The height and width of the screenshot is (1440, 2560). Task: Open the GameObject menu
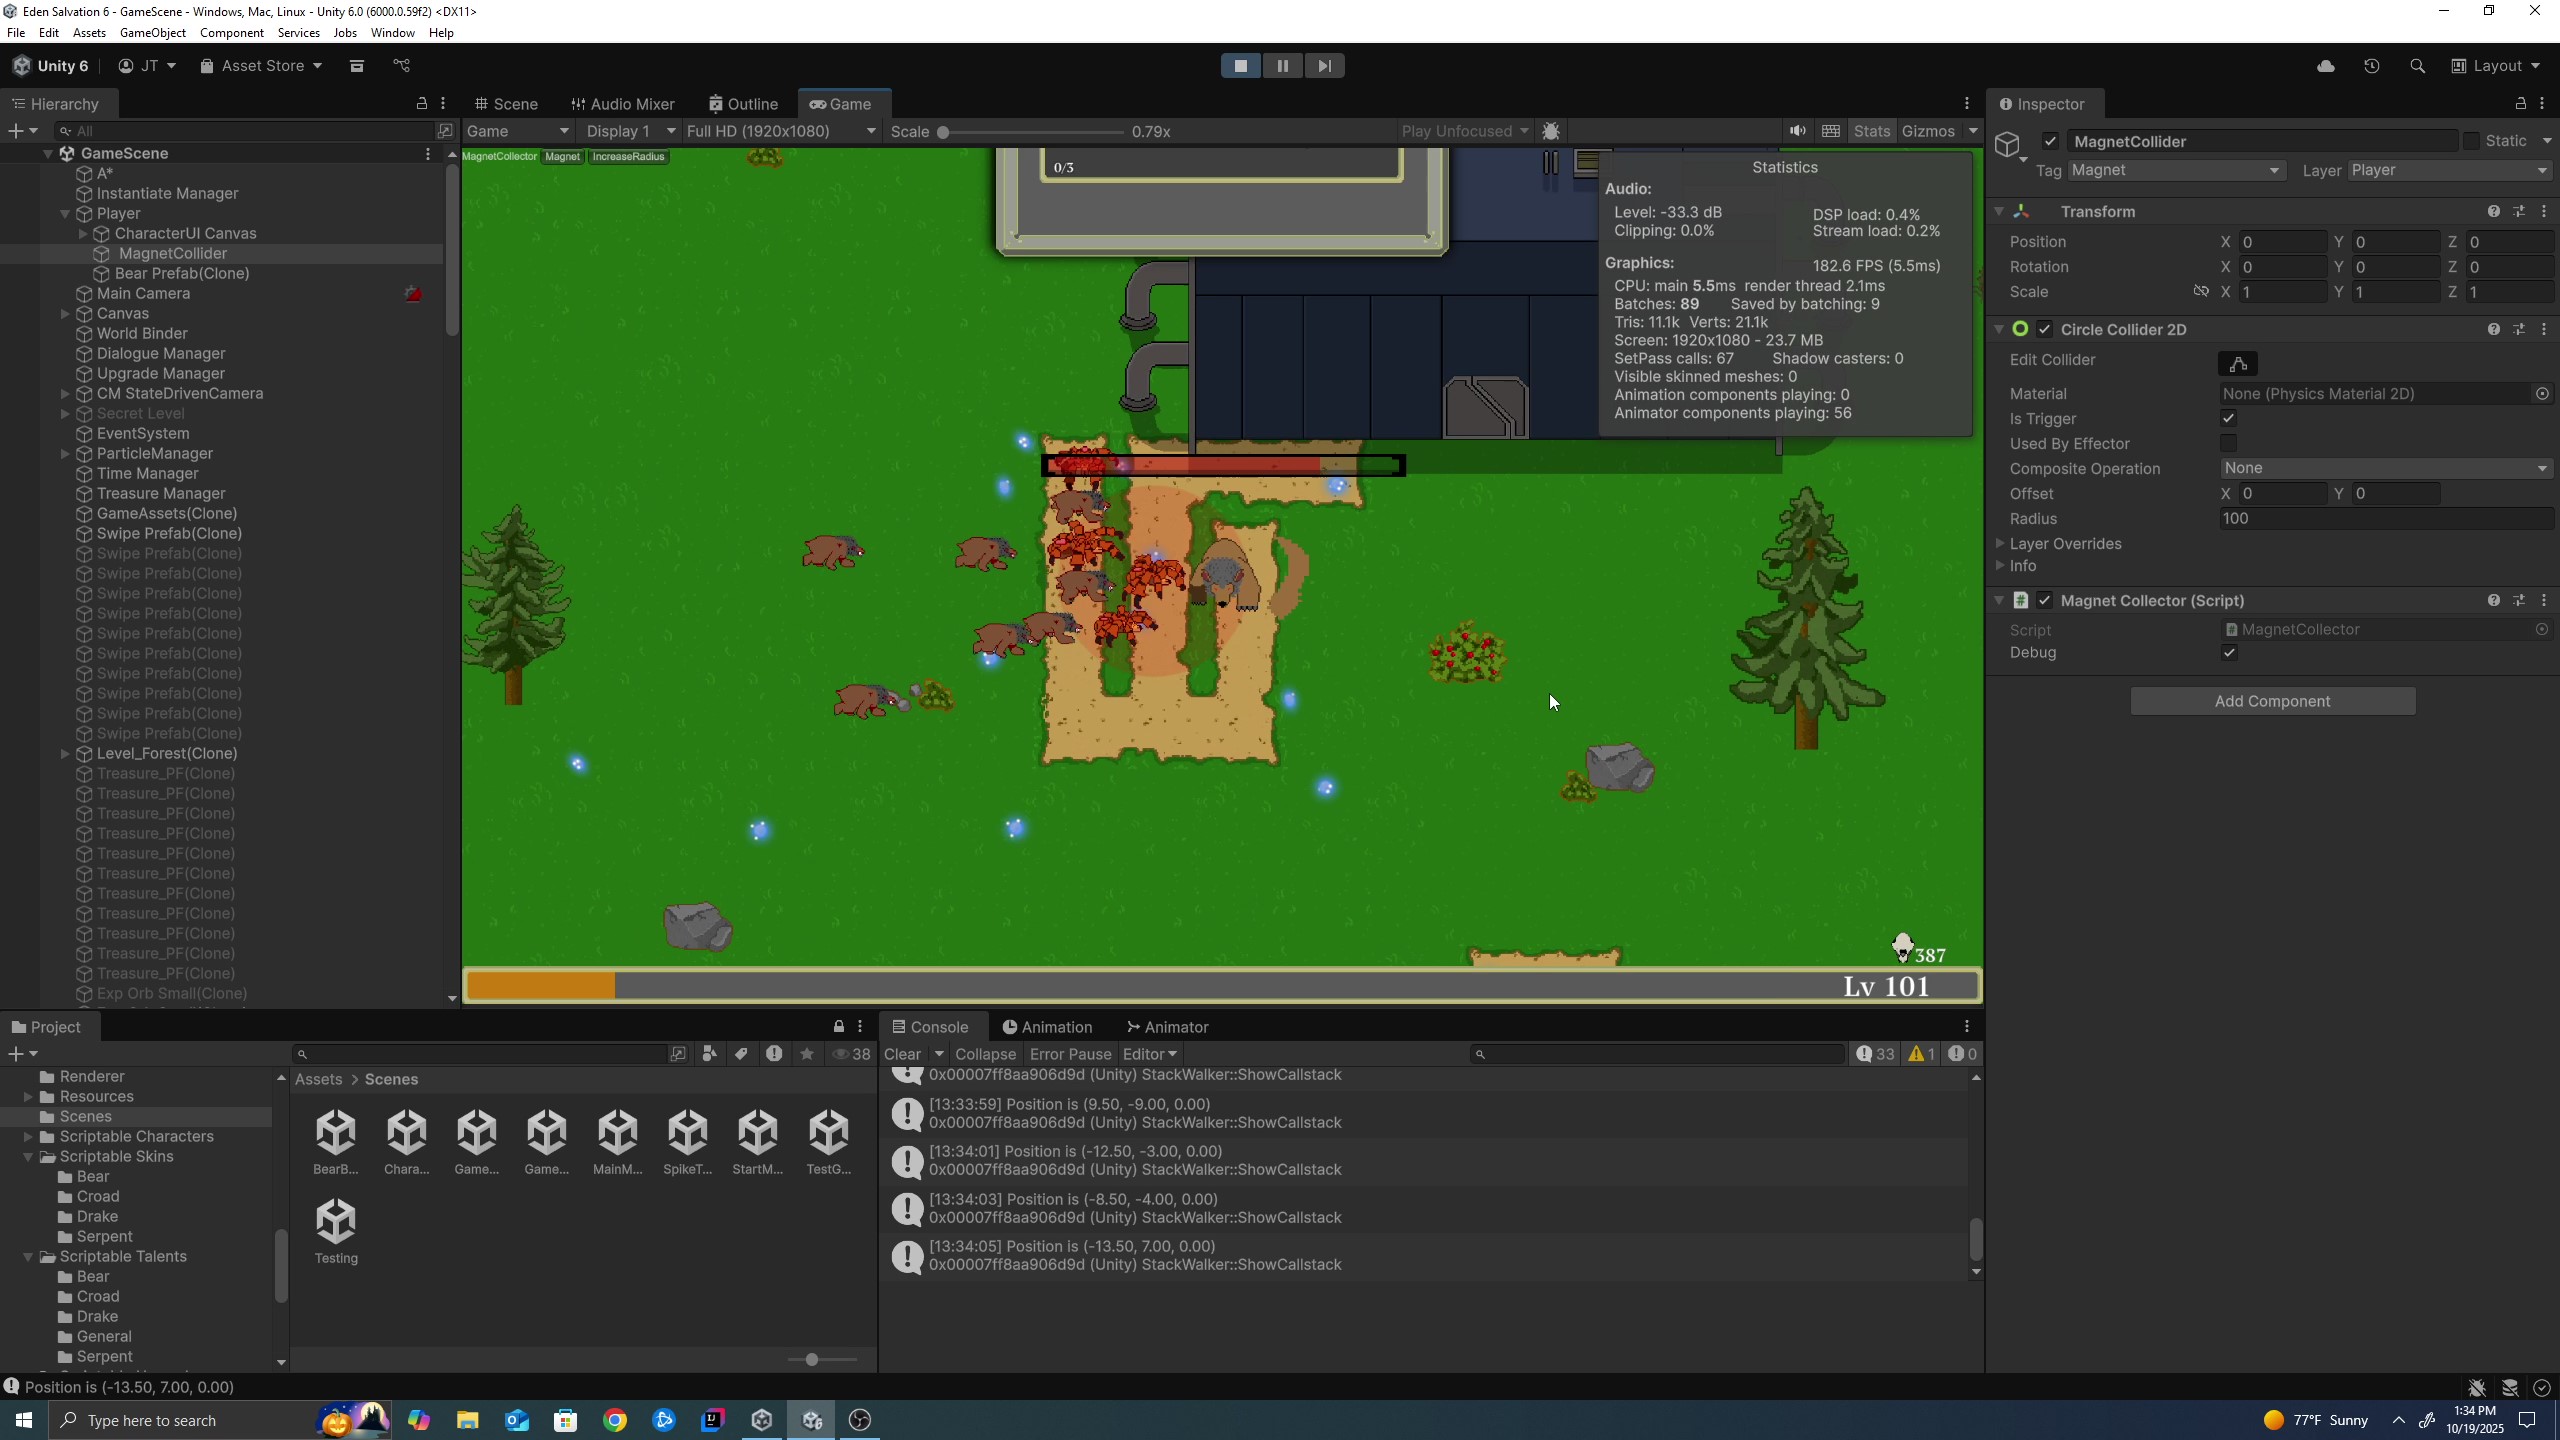coord(152,33)
